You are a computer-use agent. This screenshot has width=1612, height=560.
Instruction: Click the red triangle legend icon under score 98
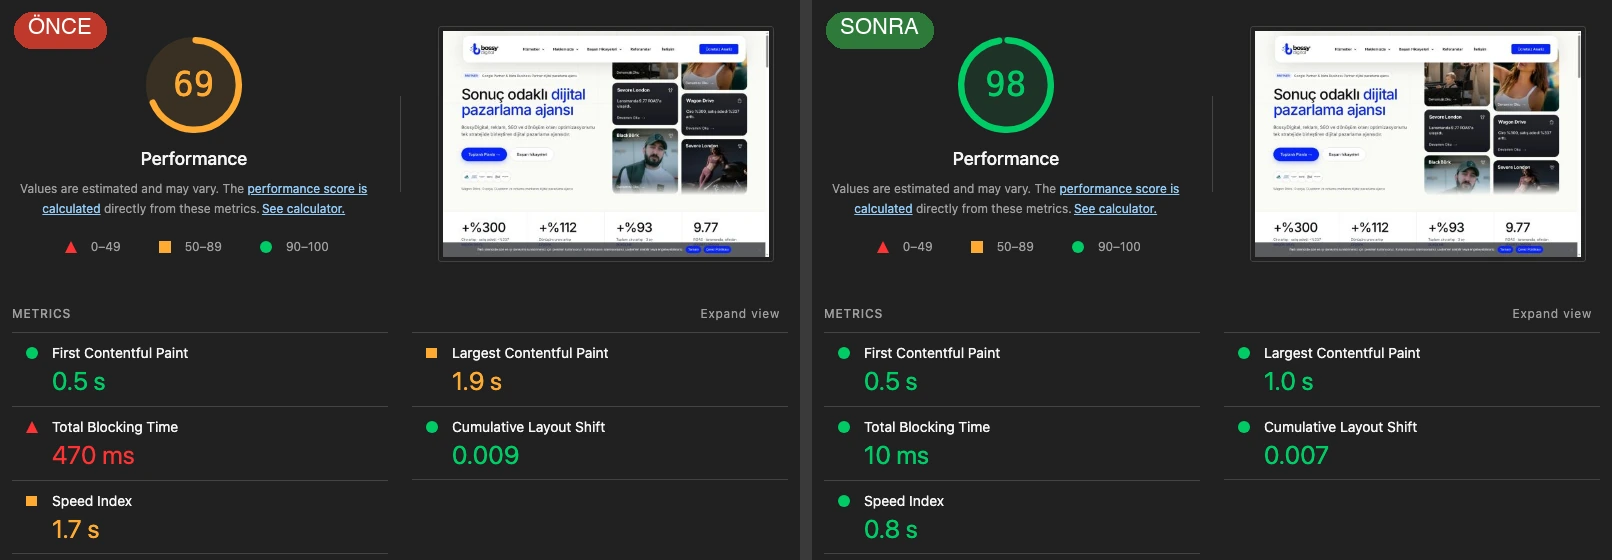[883, 247]
